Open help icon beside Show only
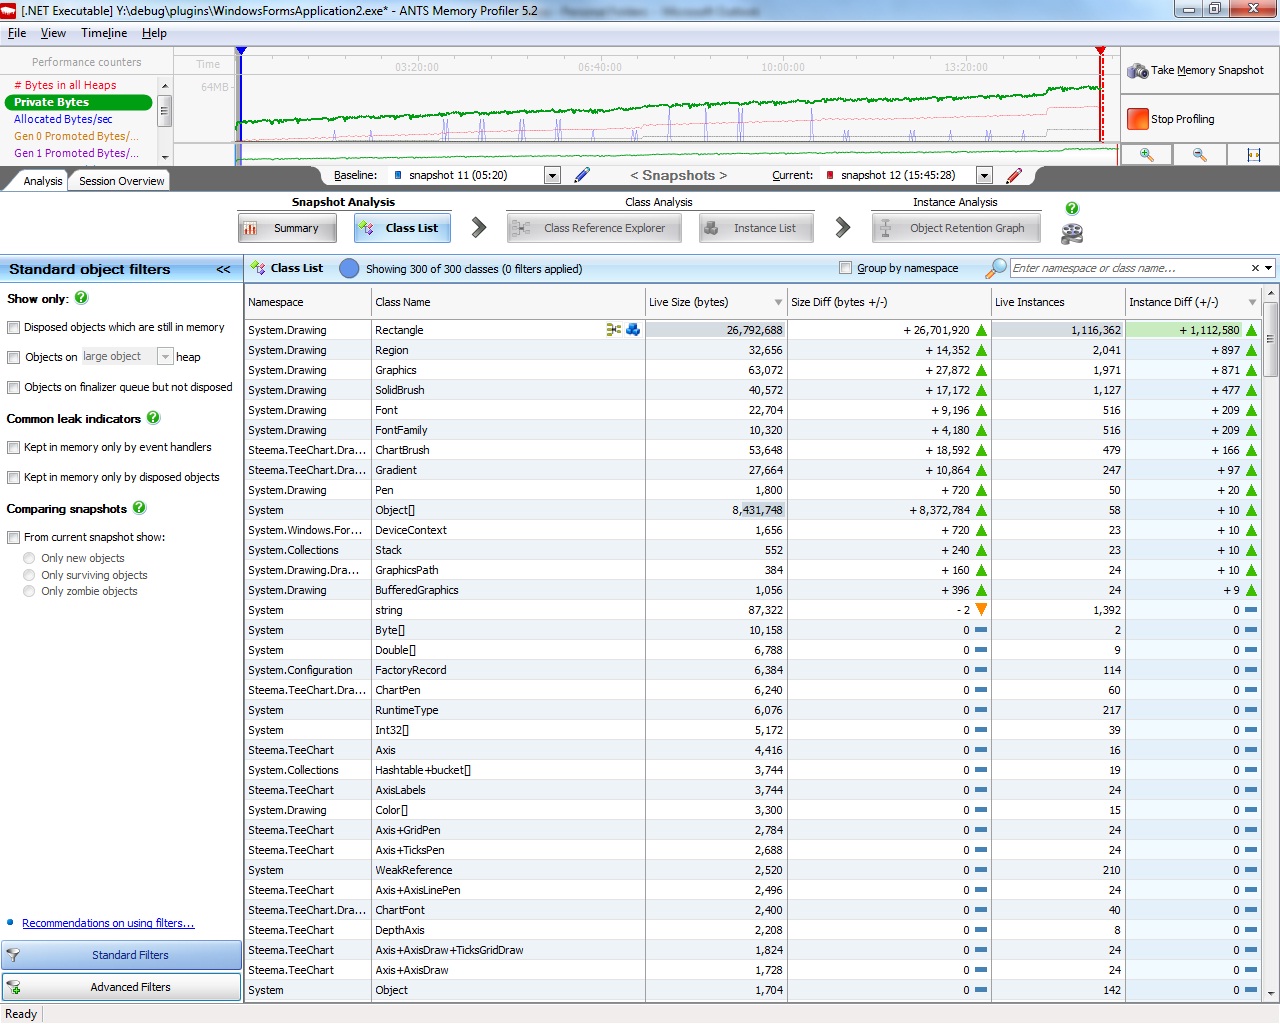The height and width of the screenshot is (1024, 1280). pyautogui.click(x=81, y=298)
